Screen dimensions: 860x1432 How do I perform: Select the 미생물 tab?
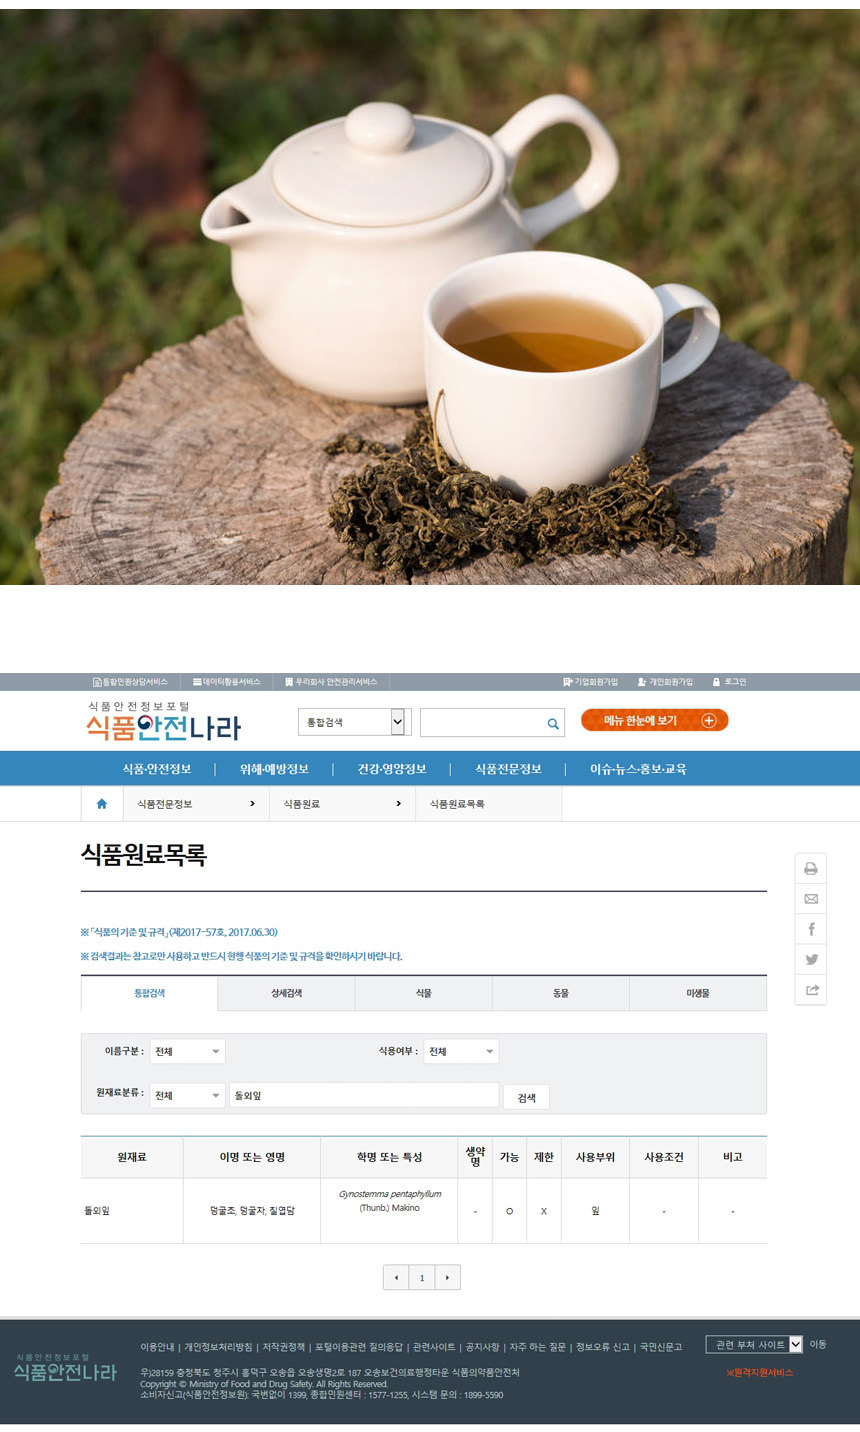698,994
